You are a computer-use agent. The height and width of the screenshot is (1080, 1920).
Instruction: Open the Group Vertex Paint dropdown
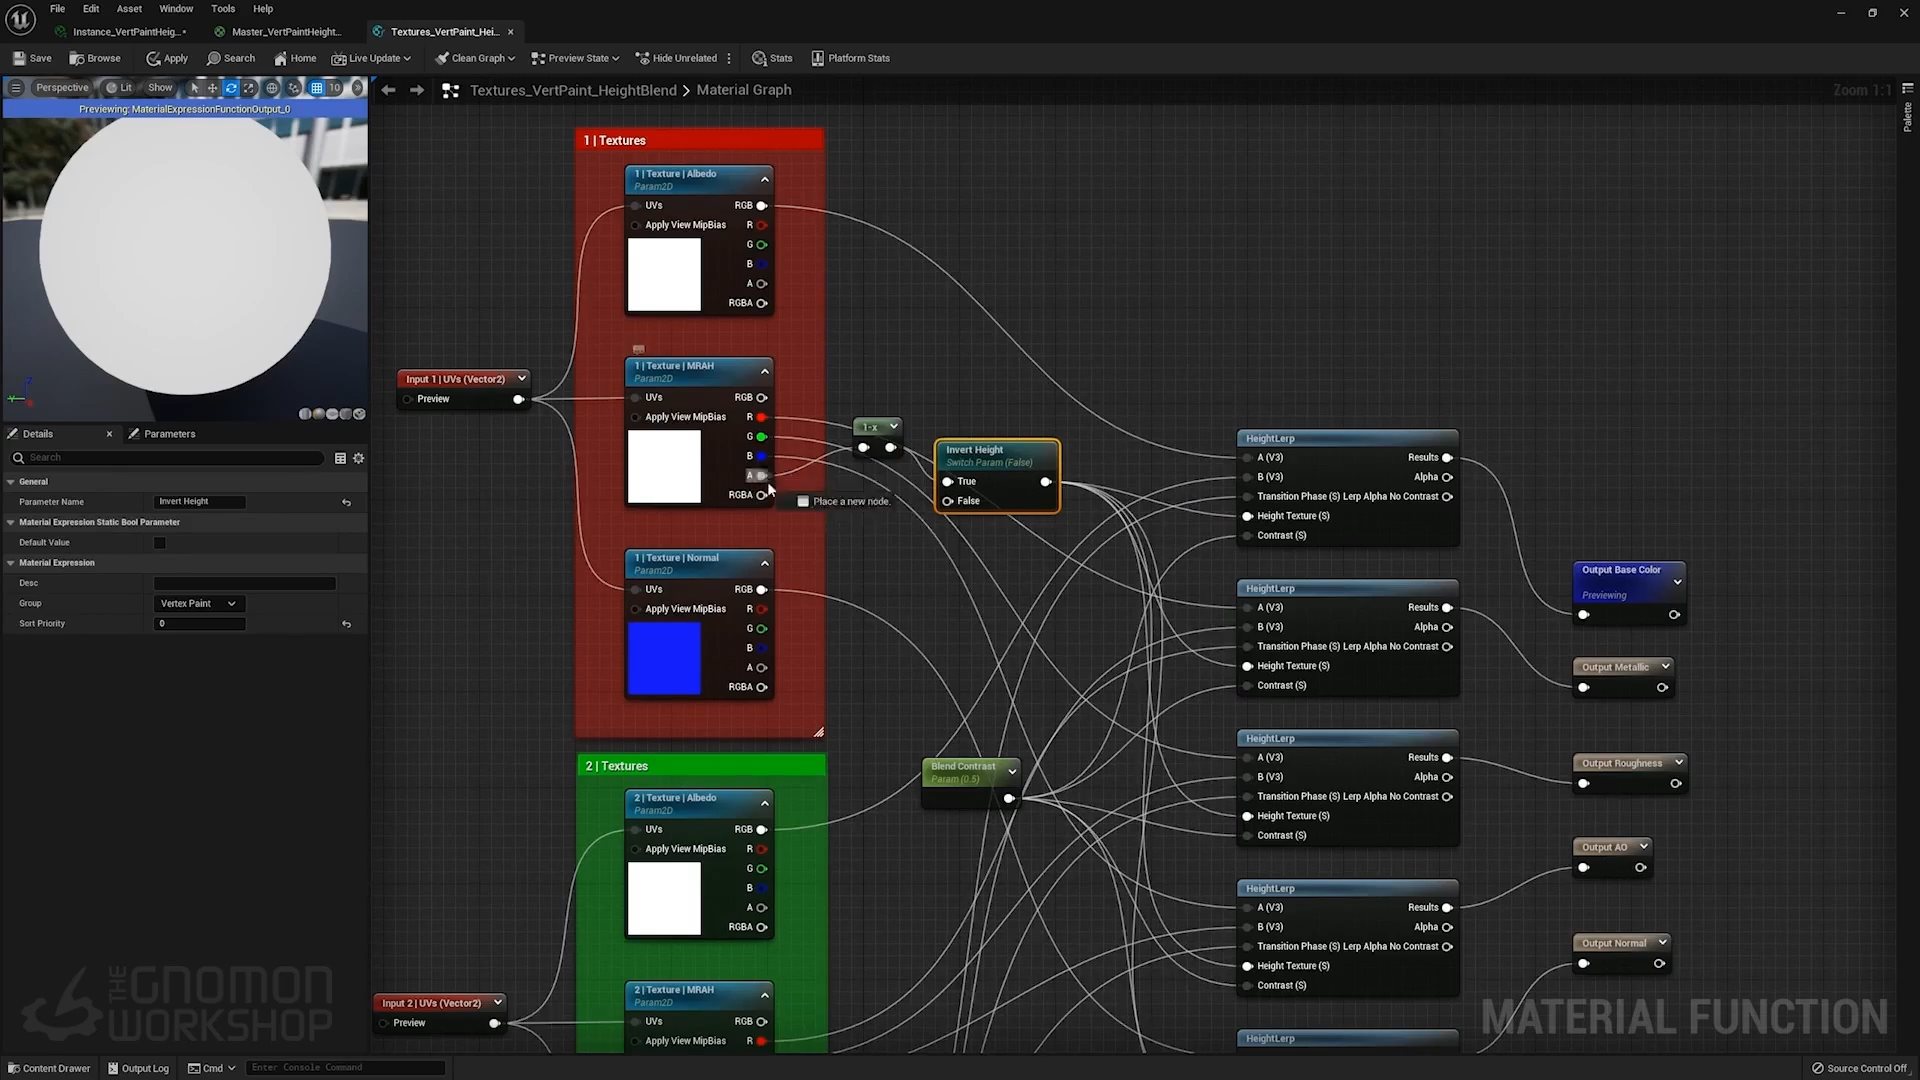point(198,604)
